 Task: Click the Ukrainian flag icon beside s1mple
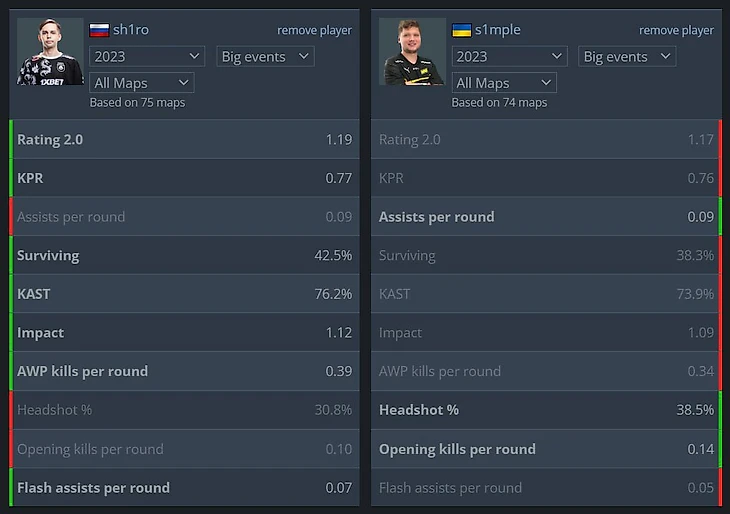coord(461,30)
